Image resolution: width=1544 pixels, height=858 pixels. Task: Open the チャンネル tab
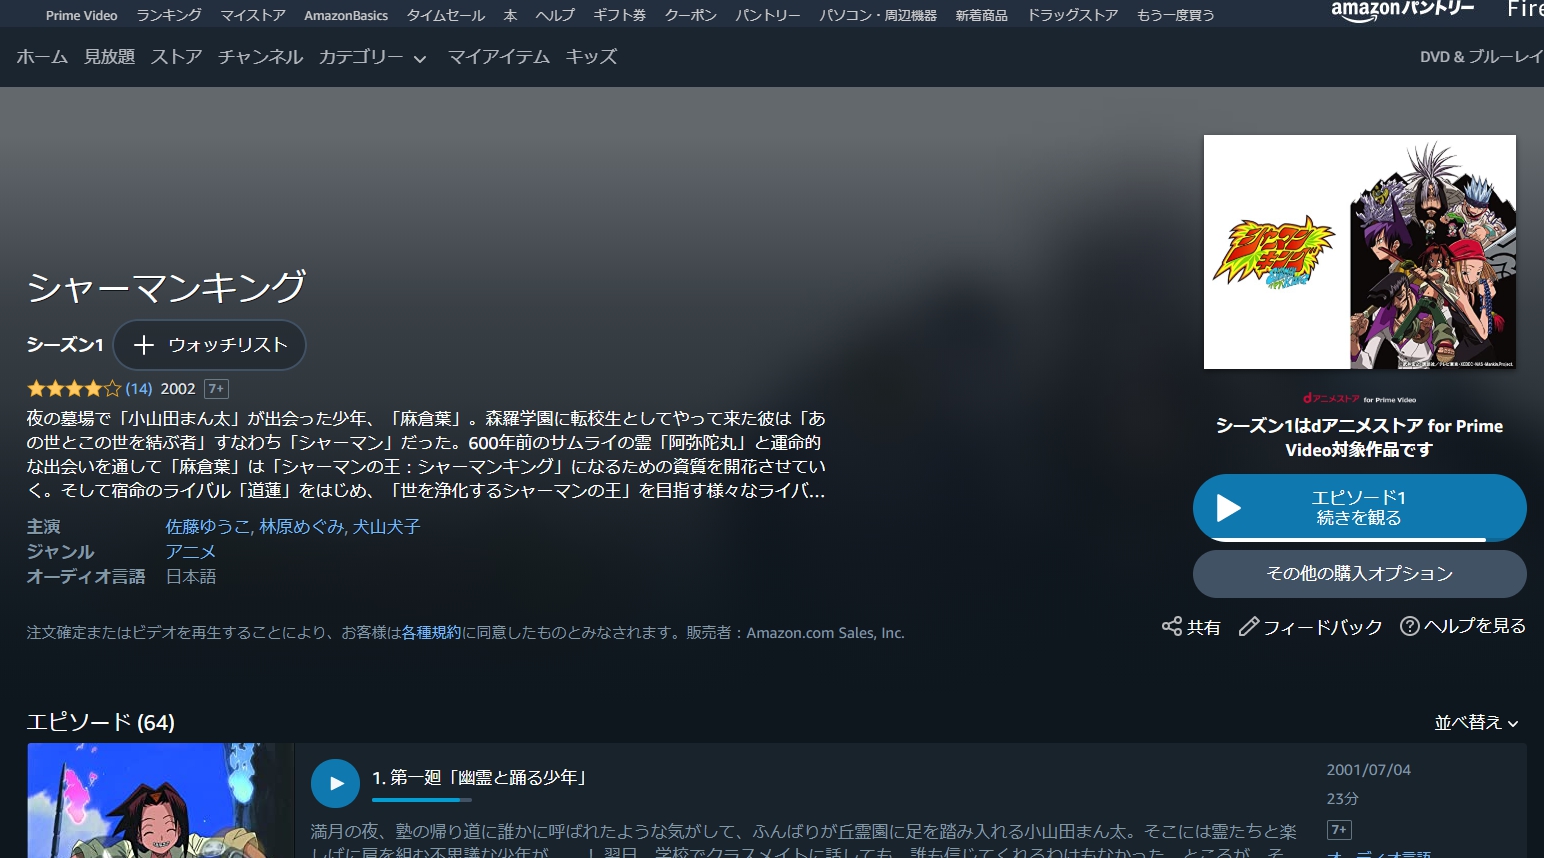[260, 57]
